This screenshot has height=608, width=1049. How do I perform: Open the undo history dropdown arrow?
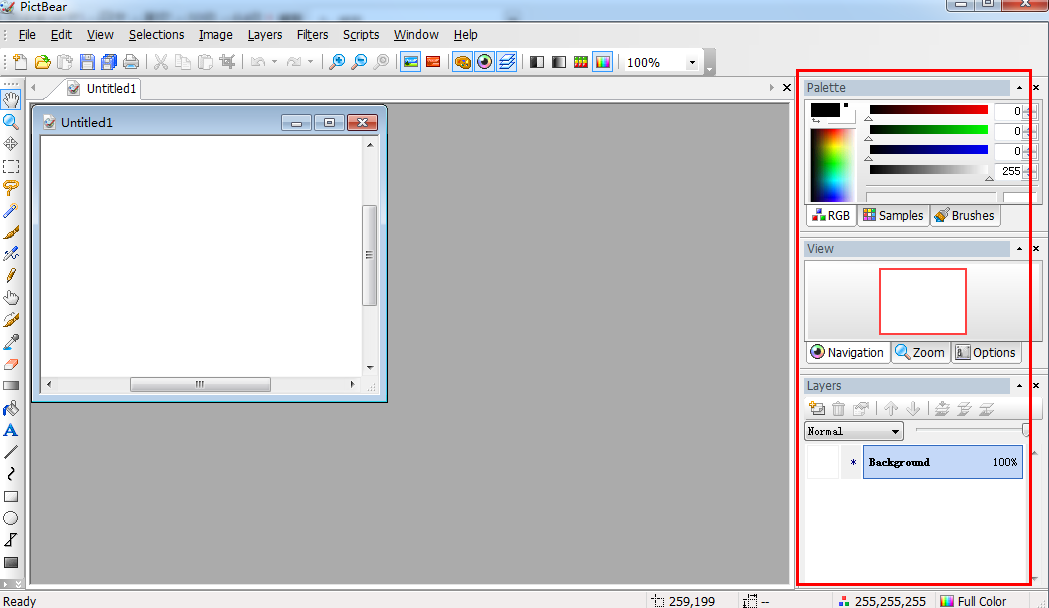coord(274,62)
